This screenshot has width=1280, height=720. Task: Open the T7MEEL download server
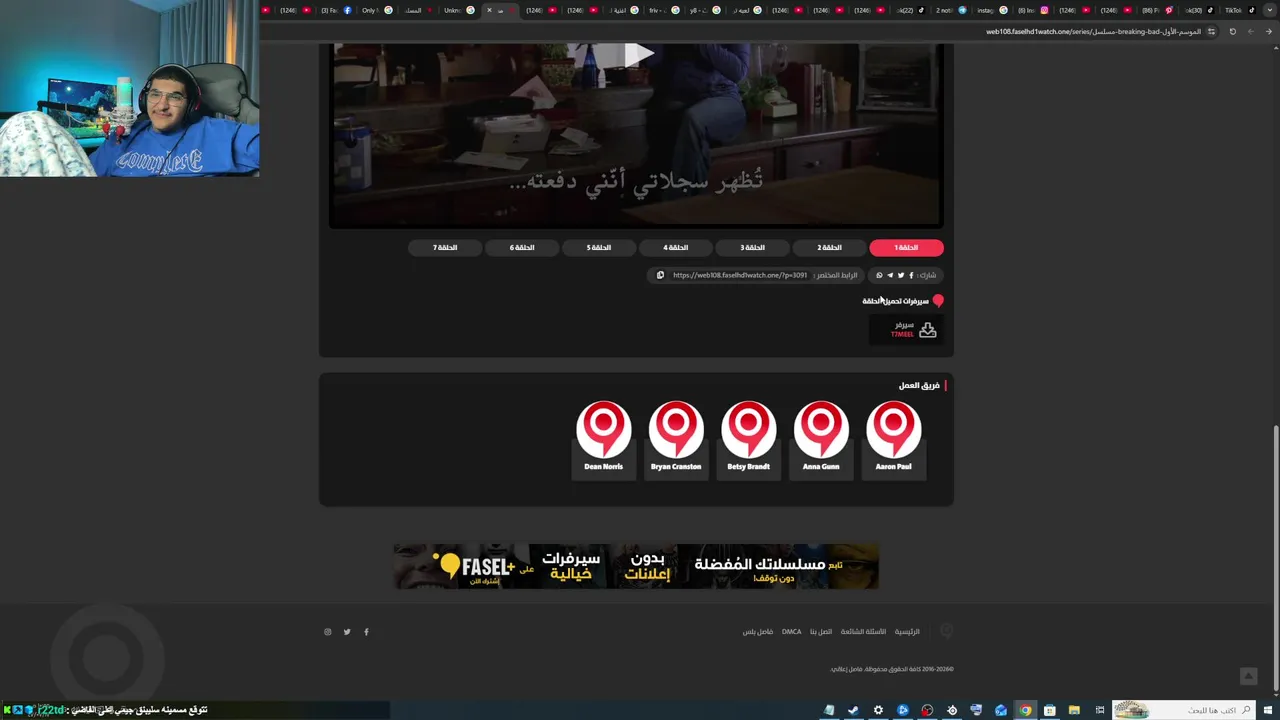905,329
